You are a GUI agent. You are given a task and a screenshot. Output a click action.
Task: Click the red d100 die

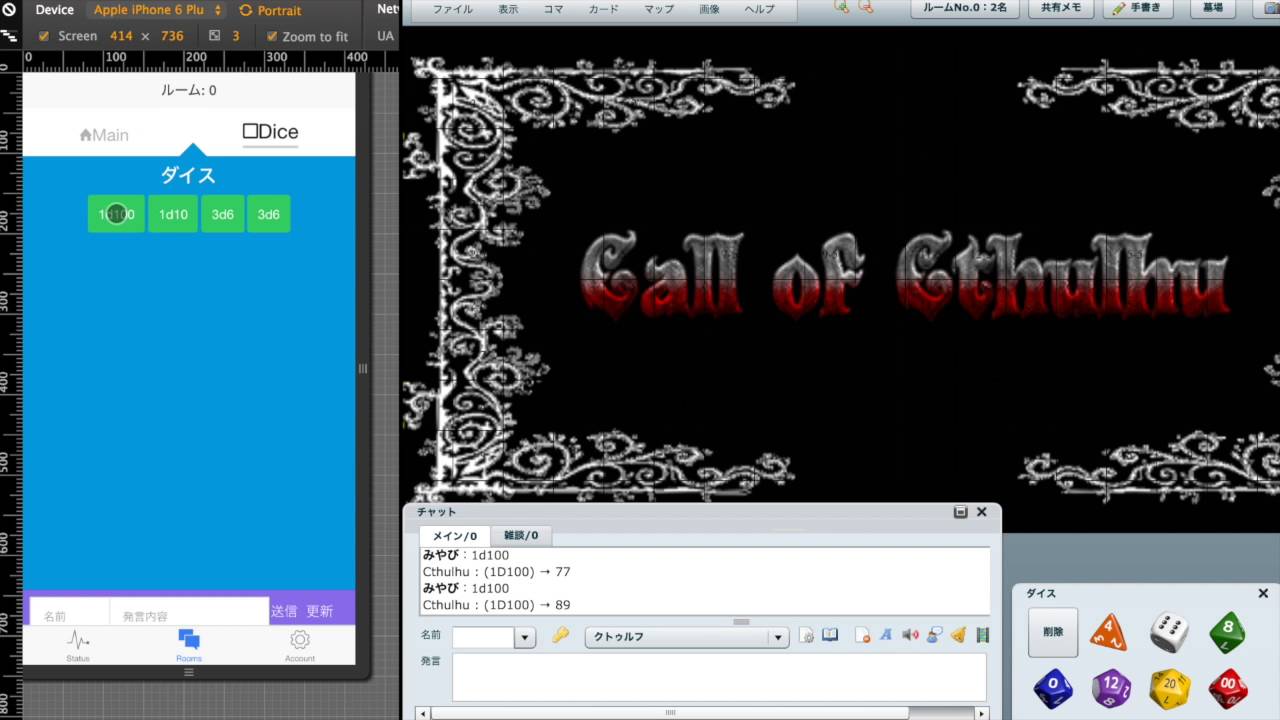[1227, 688]
